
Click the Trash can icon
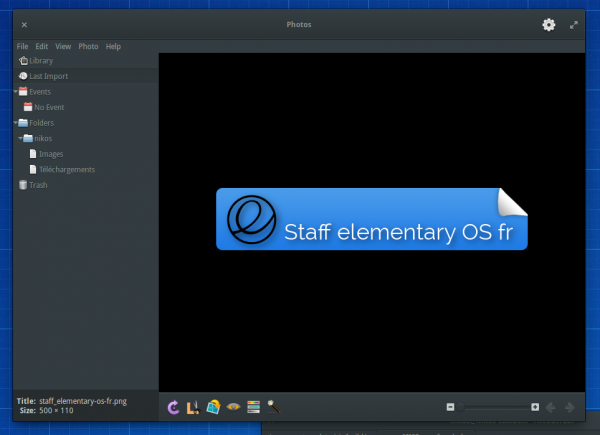pyautogui.click(x=23, y=185)
